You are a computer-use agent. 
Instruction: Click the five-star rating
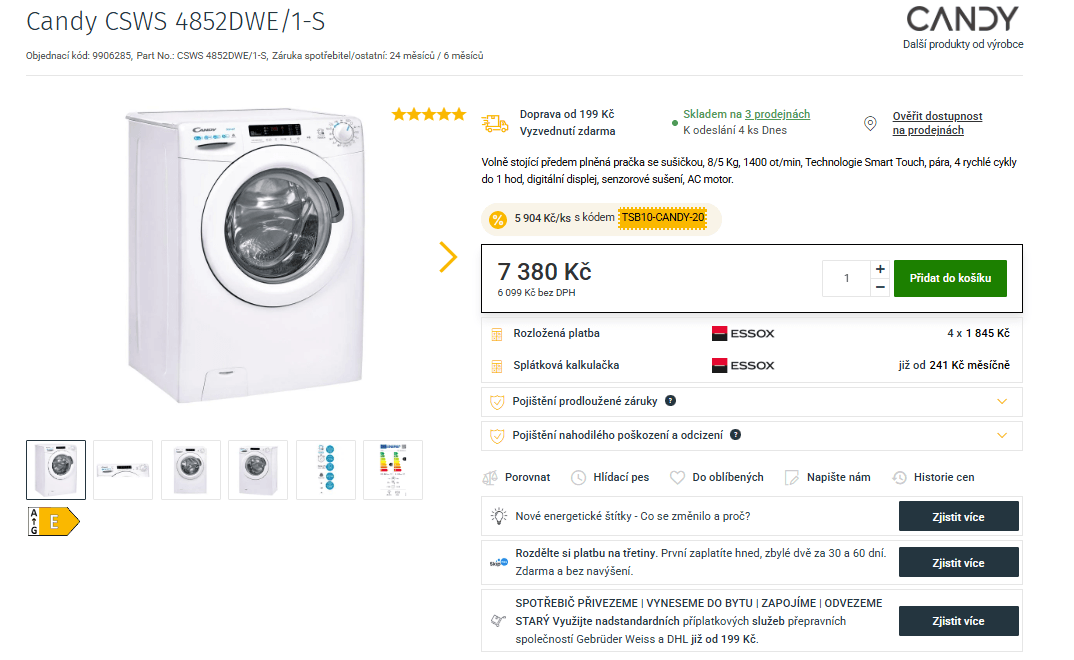pyautogui.click(x=429, y=114)
